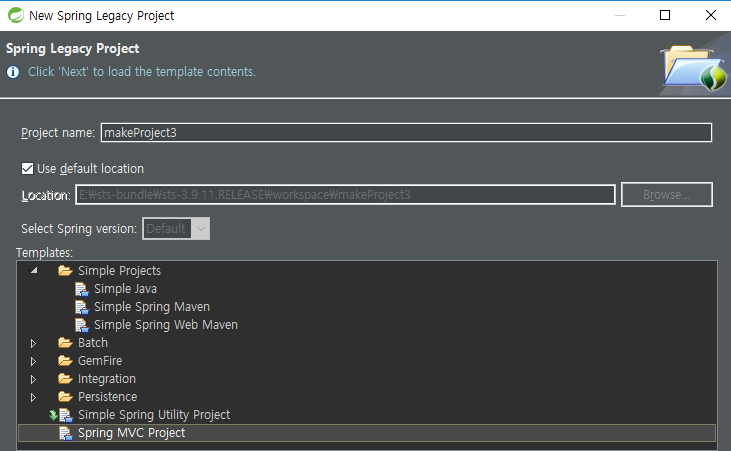Click the Simple Java template icon

[82, 289]
